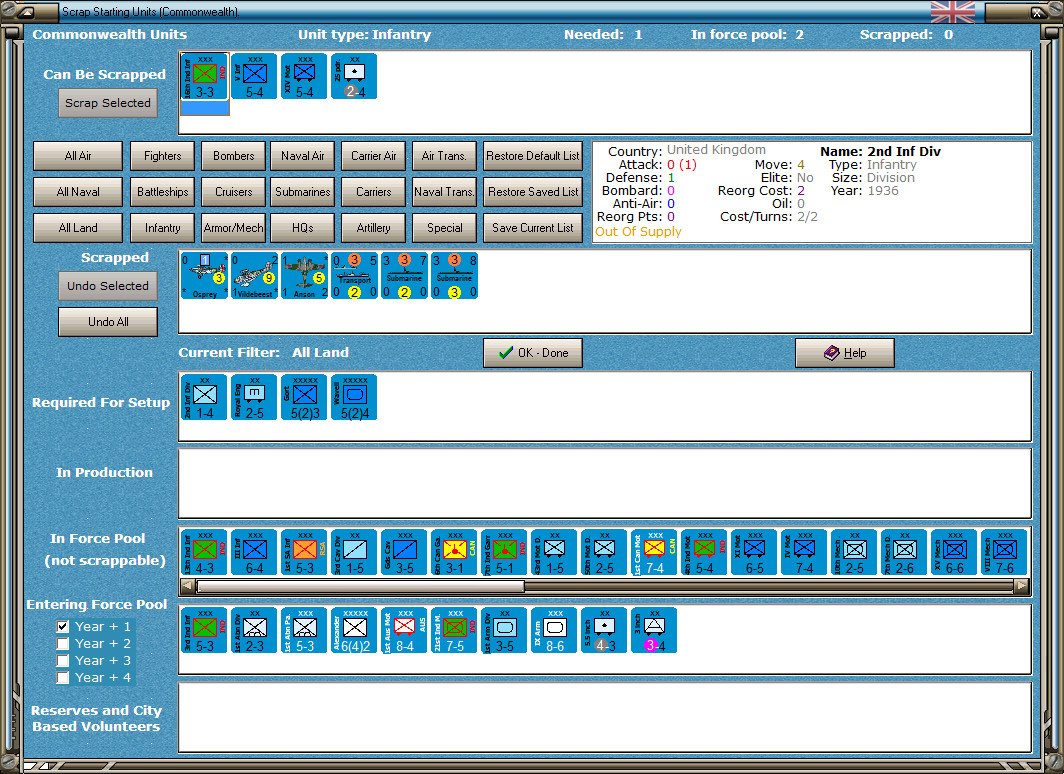
Task: Select the scrapped Transport ship counter
Action: pyautogui.click(x=354, y=276)
